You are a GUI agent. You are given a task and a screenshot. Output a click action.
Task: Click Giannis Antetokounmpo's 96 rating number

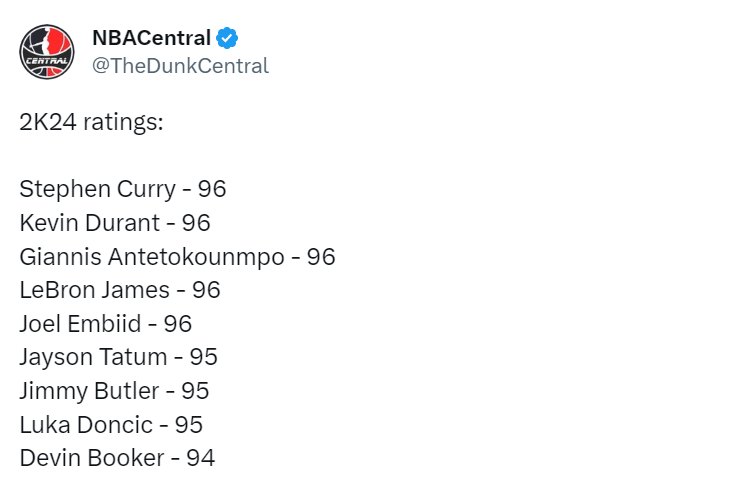tap(321, 257)
